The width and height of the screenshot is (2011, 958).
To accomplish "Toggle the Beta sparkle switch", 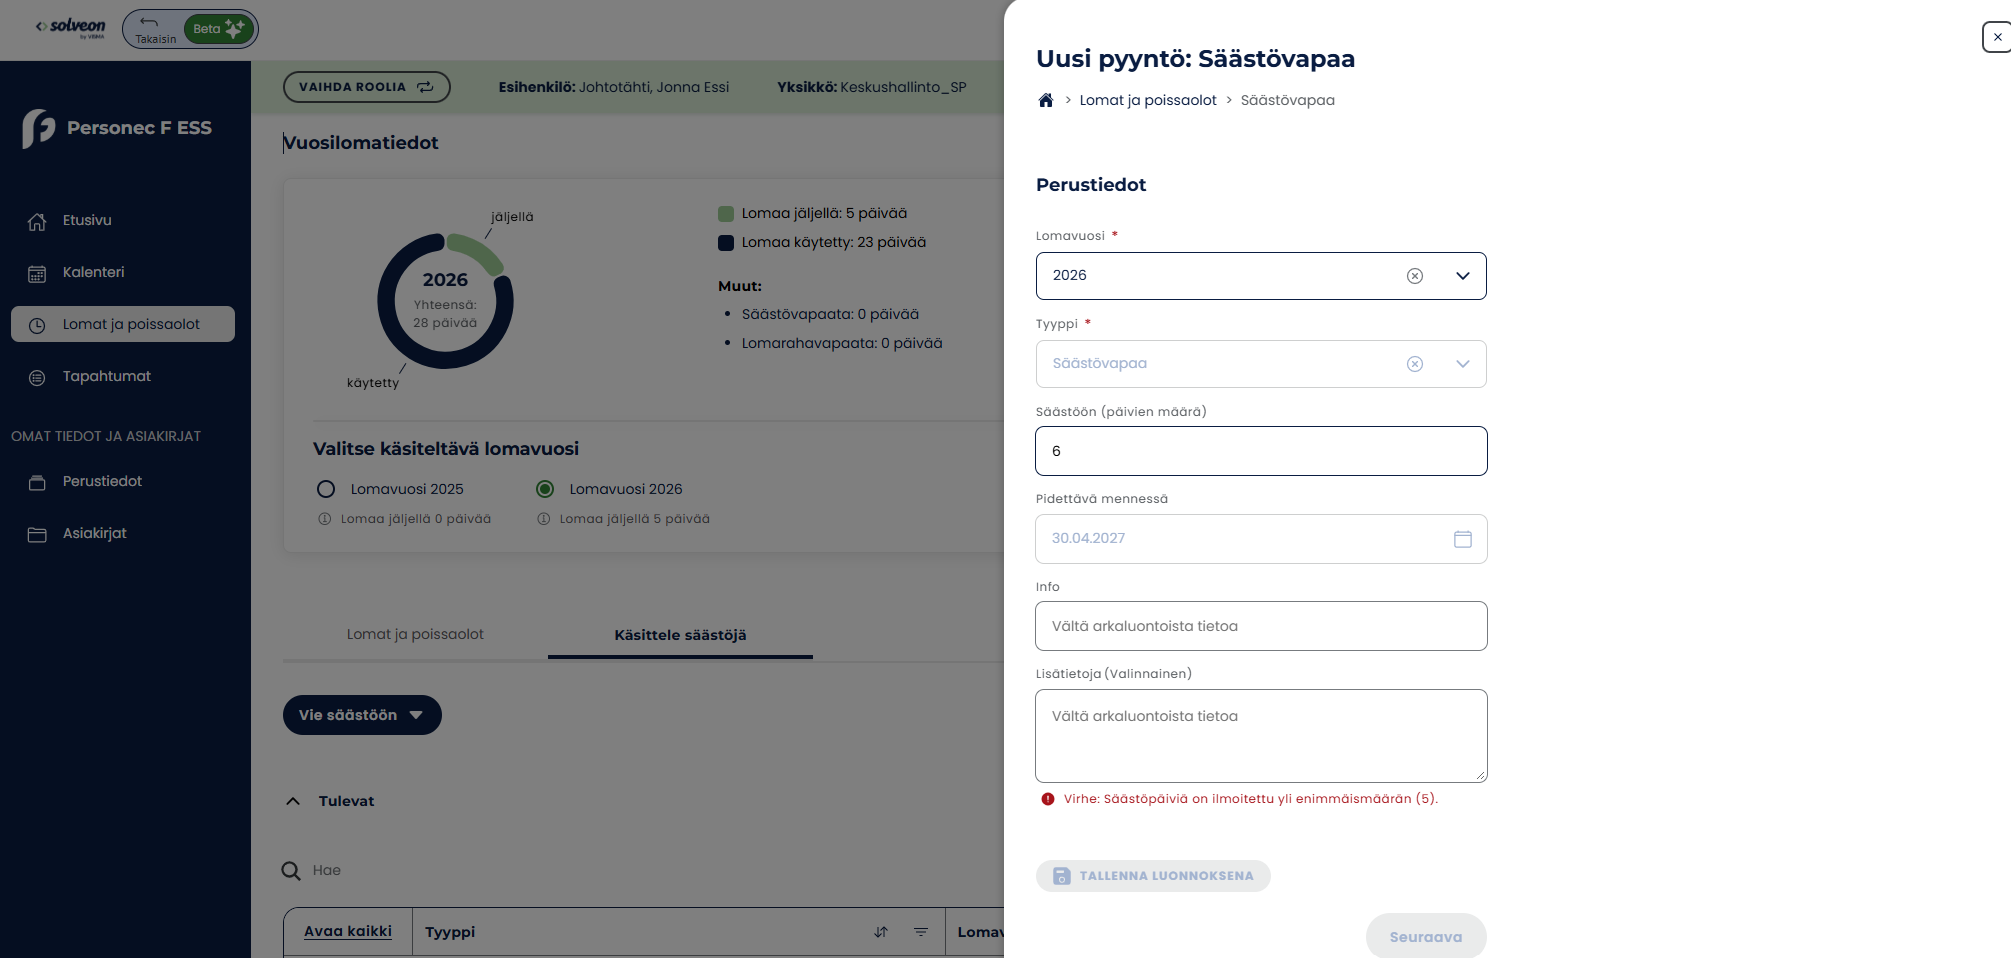I will (219, 29).
